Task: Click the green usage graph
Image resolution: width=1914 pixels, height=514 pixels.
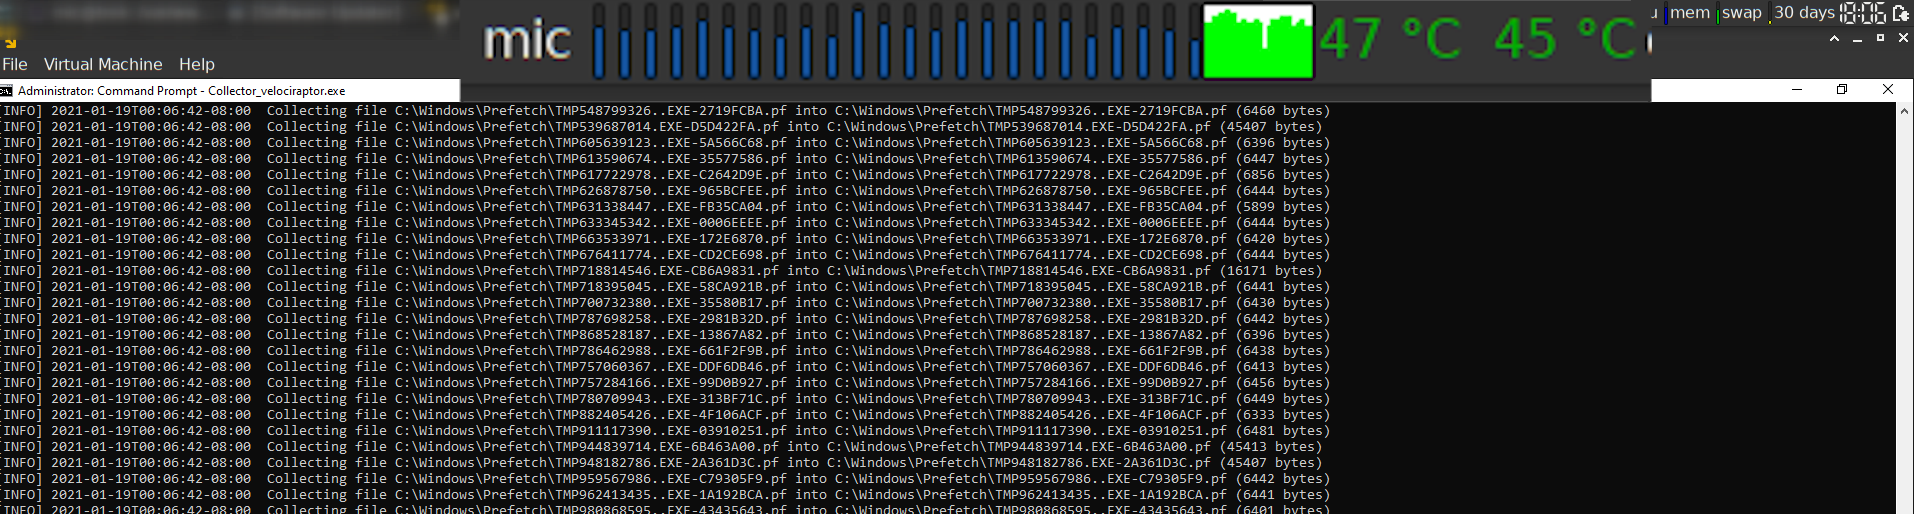Action: [1257, 42]
